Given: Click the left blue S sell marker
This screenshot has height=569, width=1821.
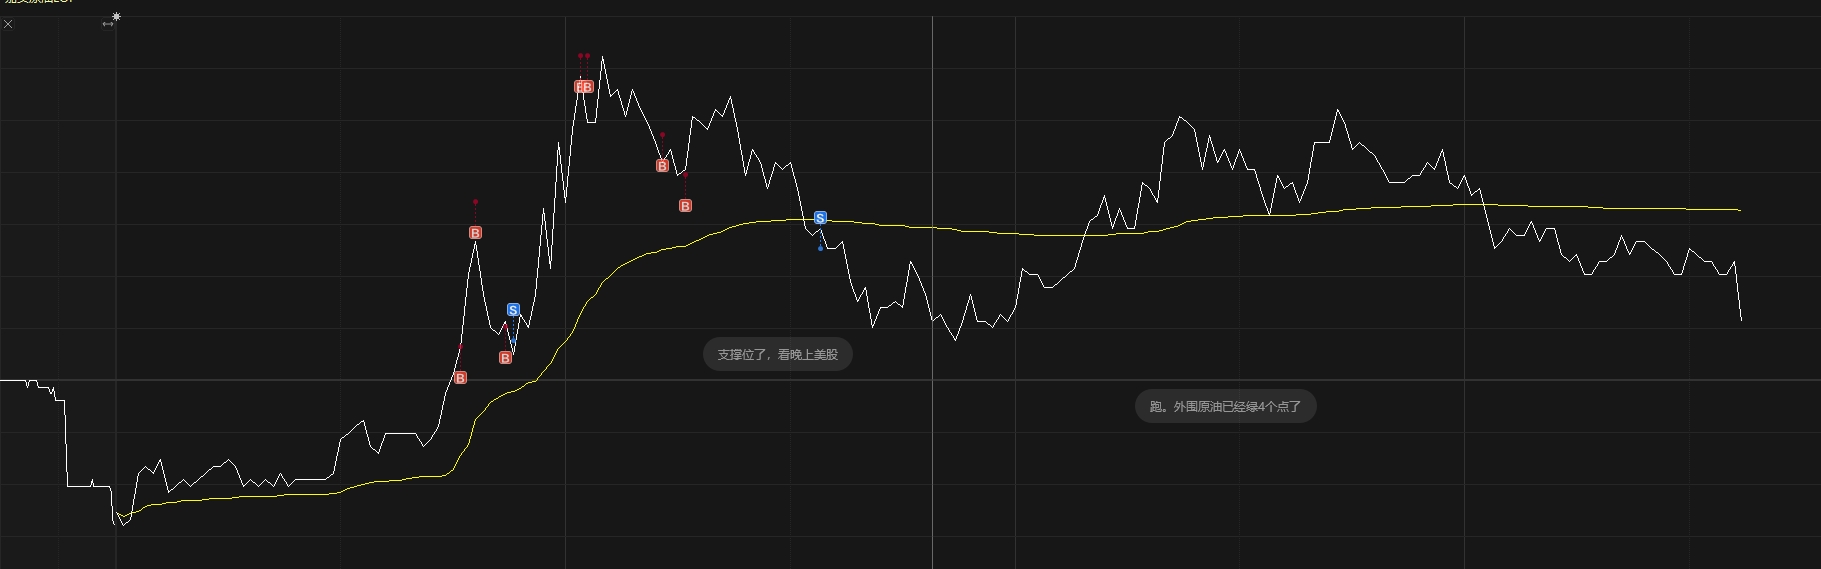Looking at the screenshot, I should (x=513, y=310).
